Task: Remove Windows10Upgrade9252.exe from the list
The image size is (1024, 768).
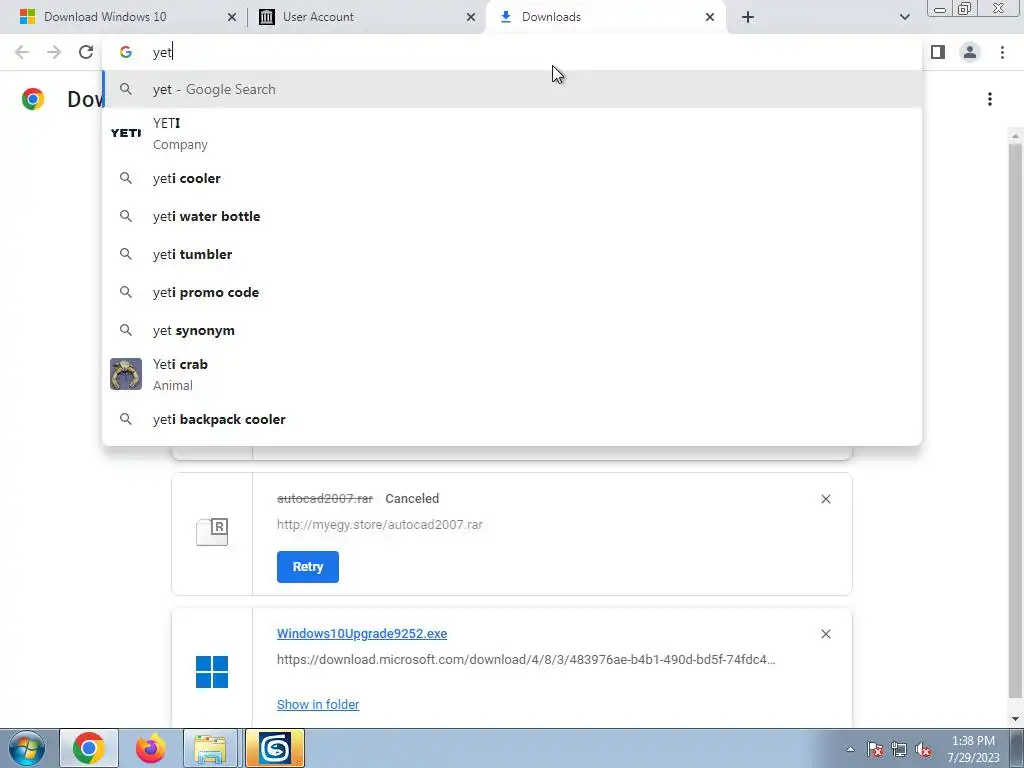Action: point(825,634)
